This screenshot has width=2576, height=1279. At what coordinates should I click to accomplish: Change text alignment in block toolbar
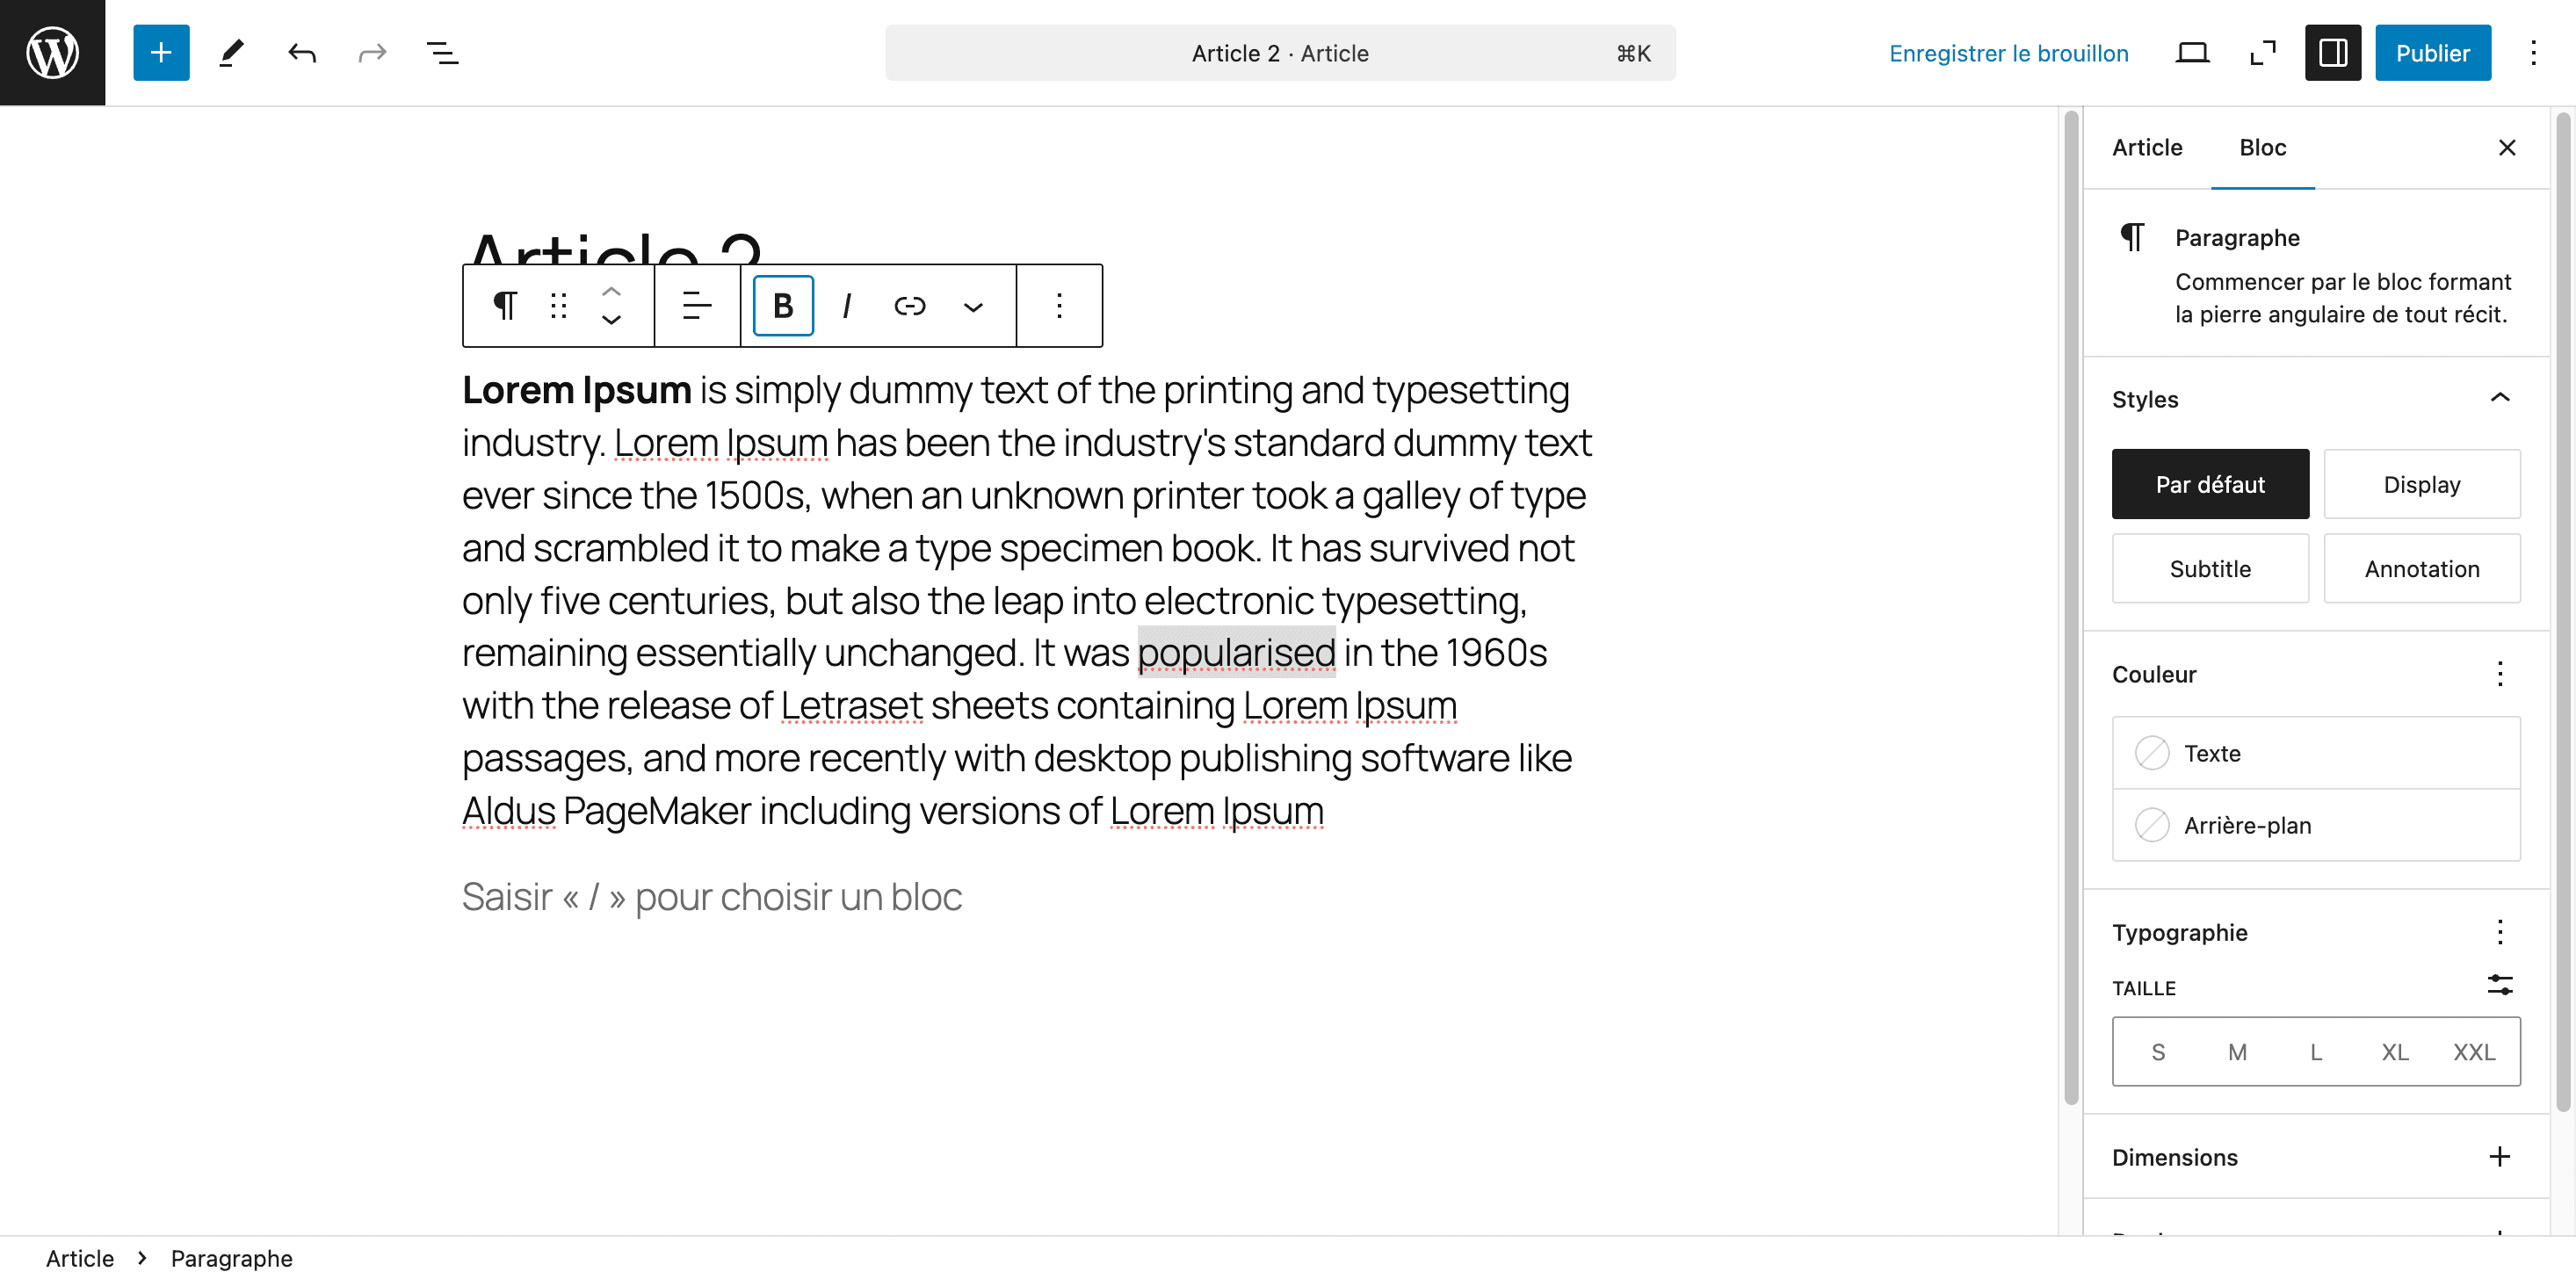click(696, 305)
